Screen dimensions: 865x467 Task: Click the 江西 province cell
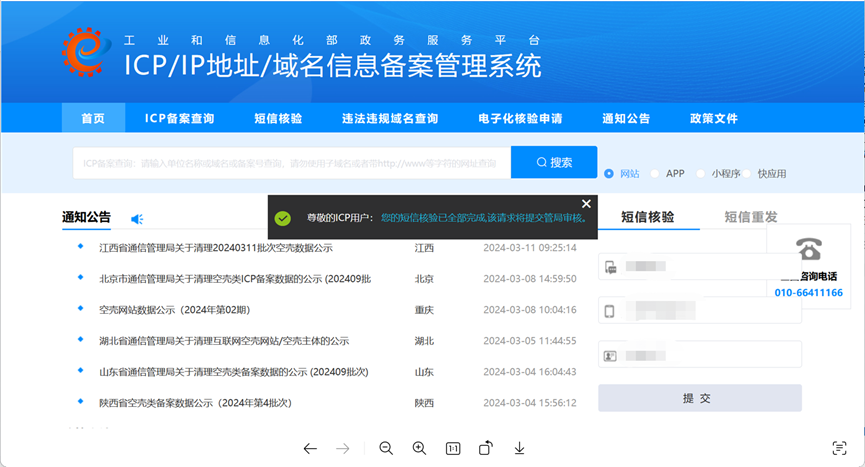point(424,248)
